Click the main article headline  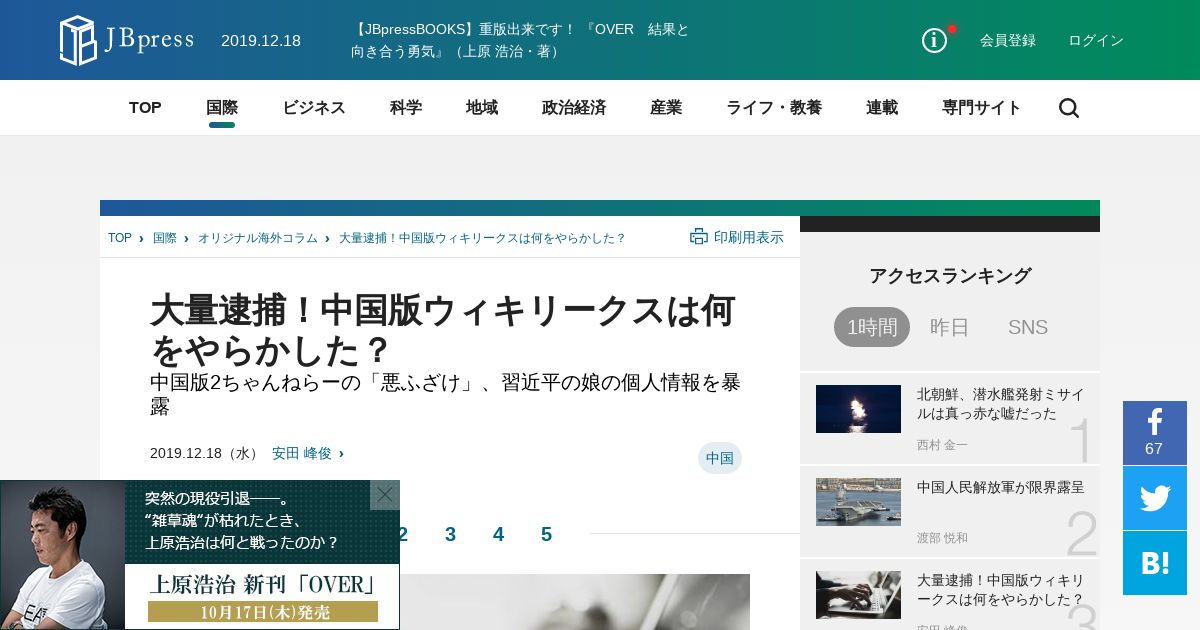[443, 330]
